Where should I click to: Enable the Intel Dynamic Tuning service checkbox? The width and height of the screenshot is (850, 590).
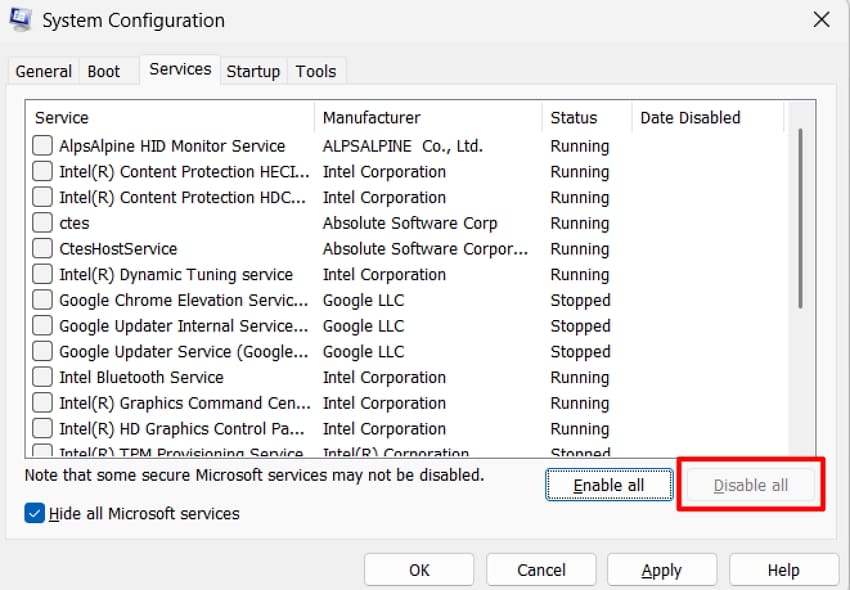[42, 274]
